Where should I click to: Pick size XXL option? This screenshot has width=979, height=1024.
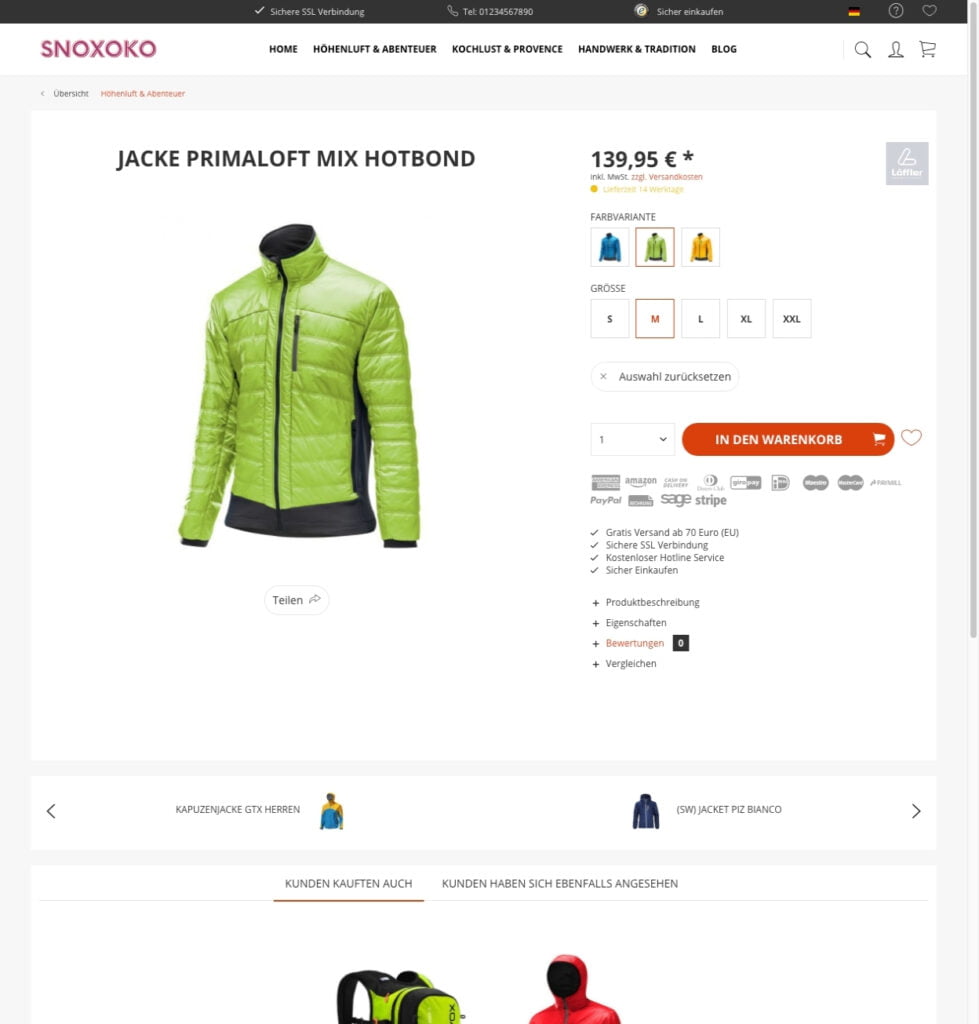(792, 319)
